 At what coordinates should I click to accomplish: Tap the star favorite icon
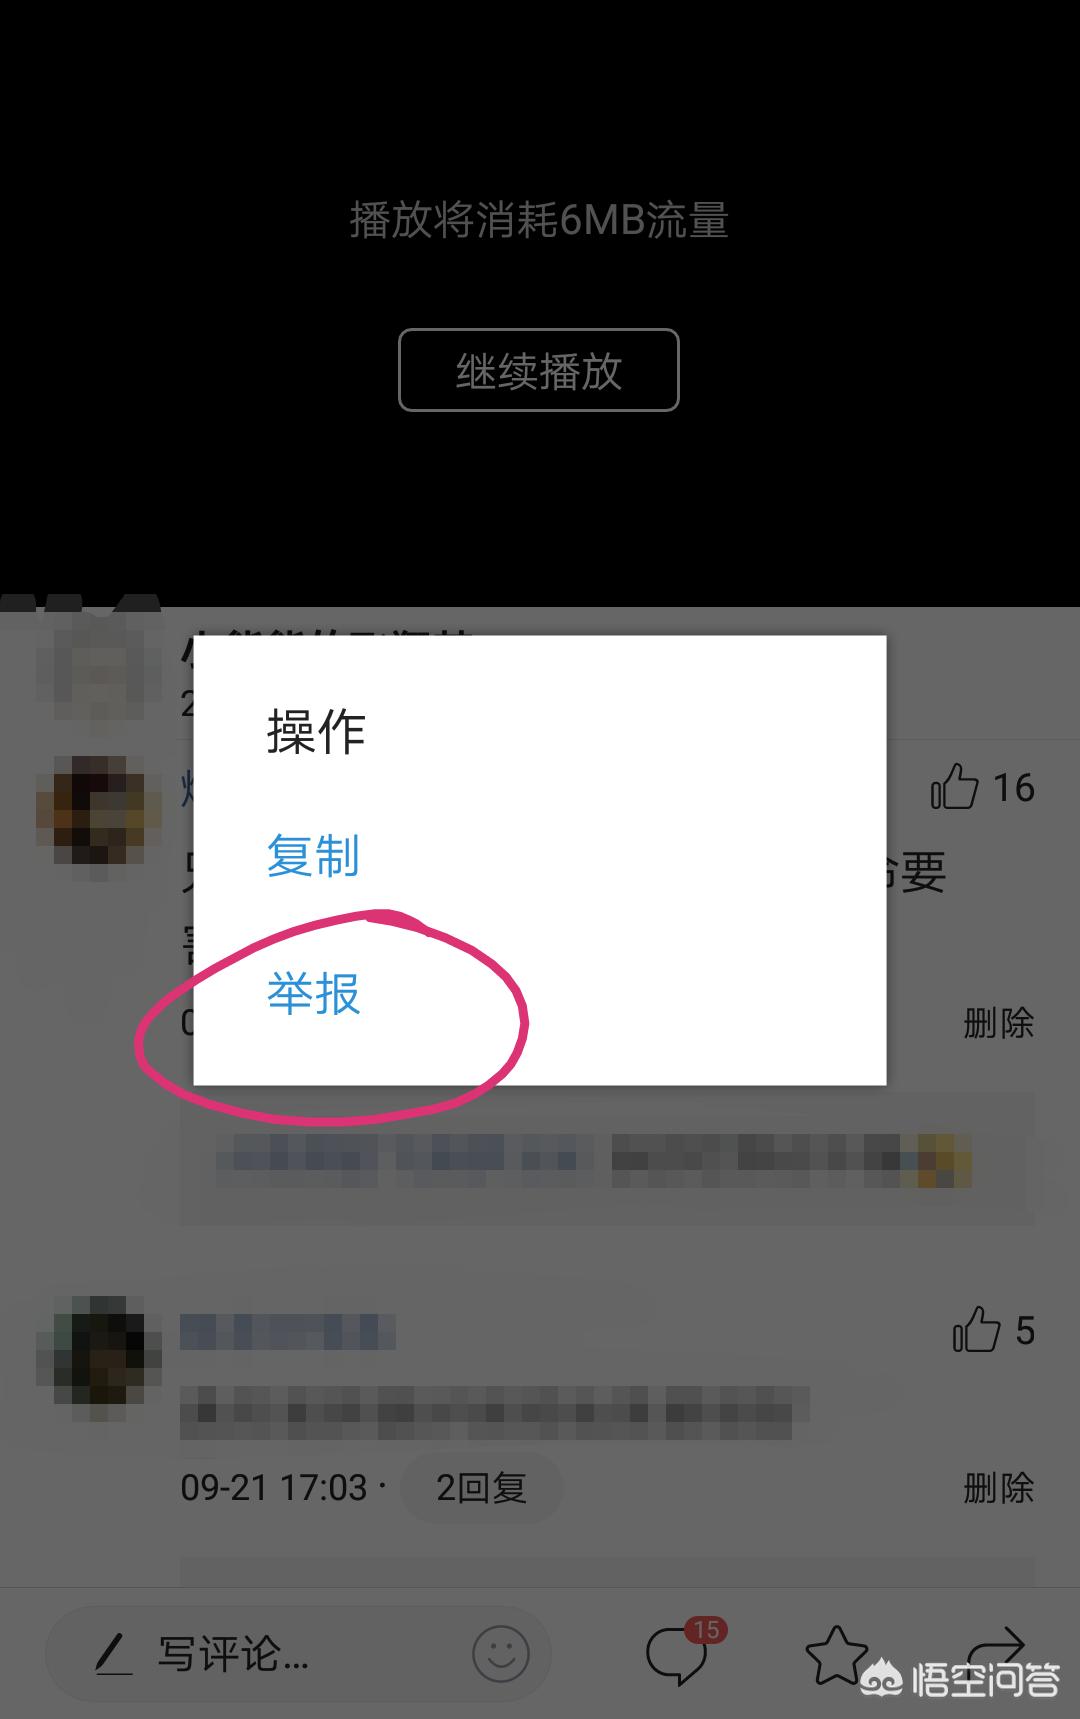836,1654
